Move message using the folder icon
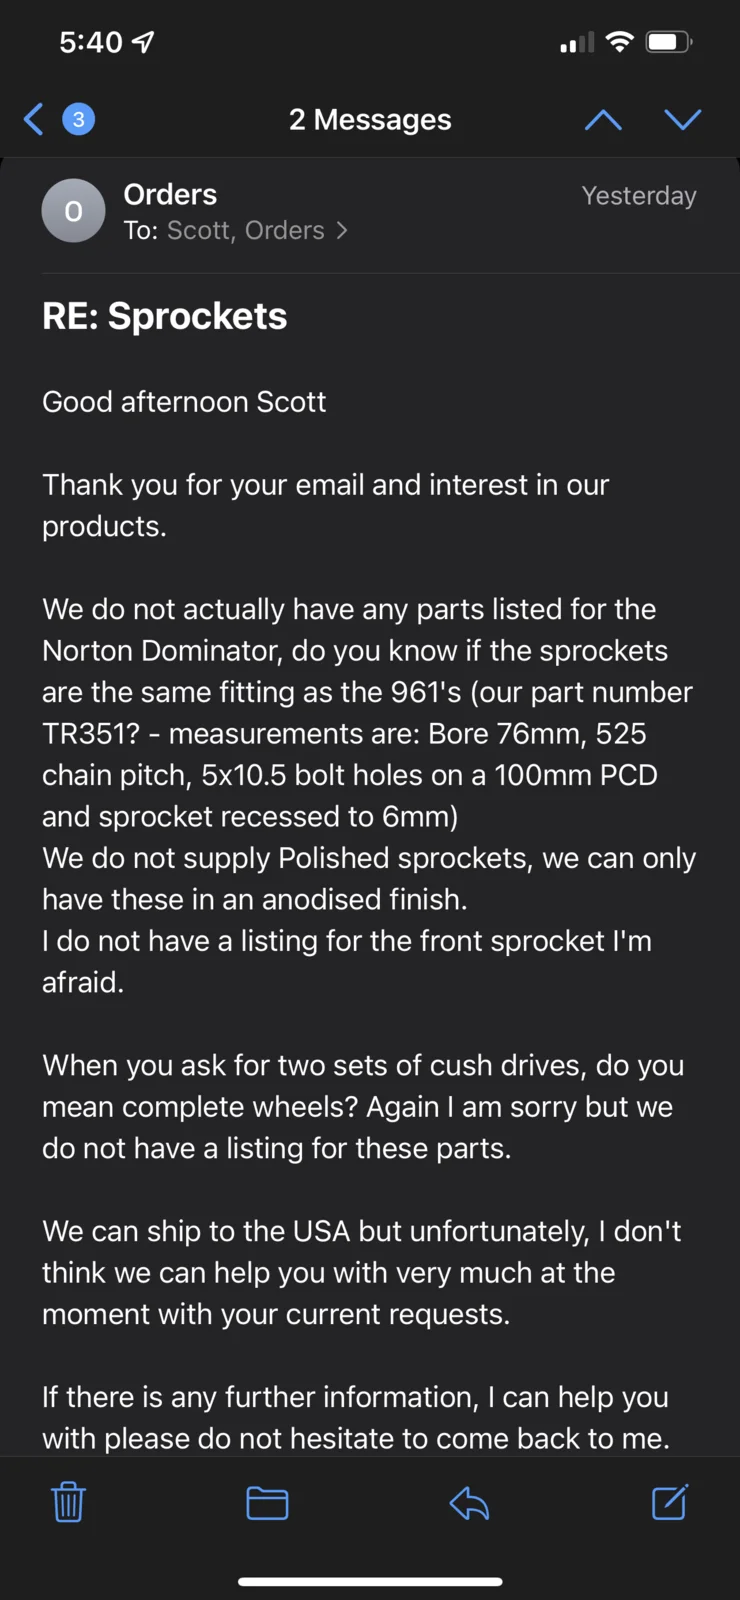 coord(267,1502)
